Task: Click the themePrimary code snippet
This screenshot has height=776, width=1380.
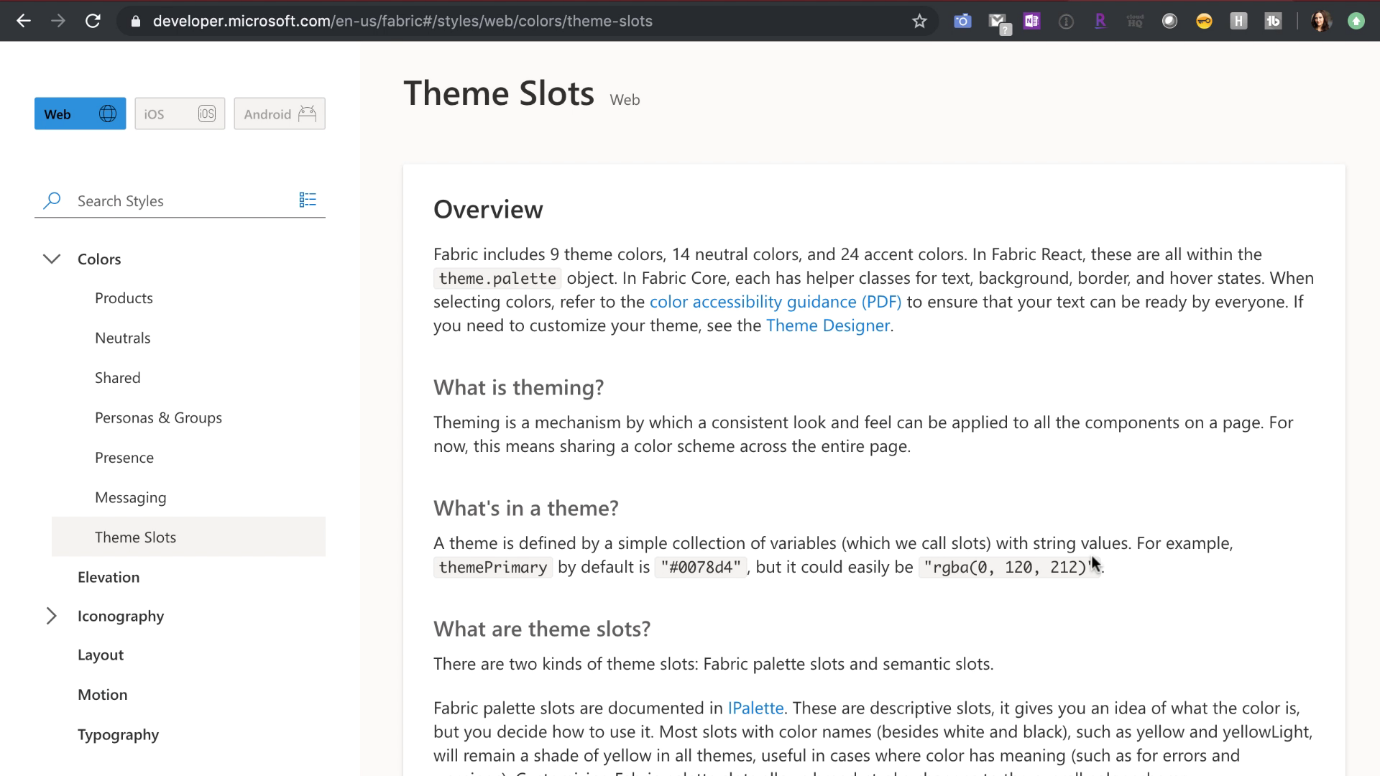Action: 493,567
